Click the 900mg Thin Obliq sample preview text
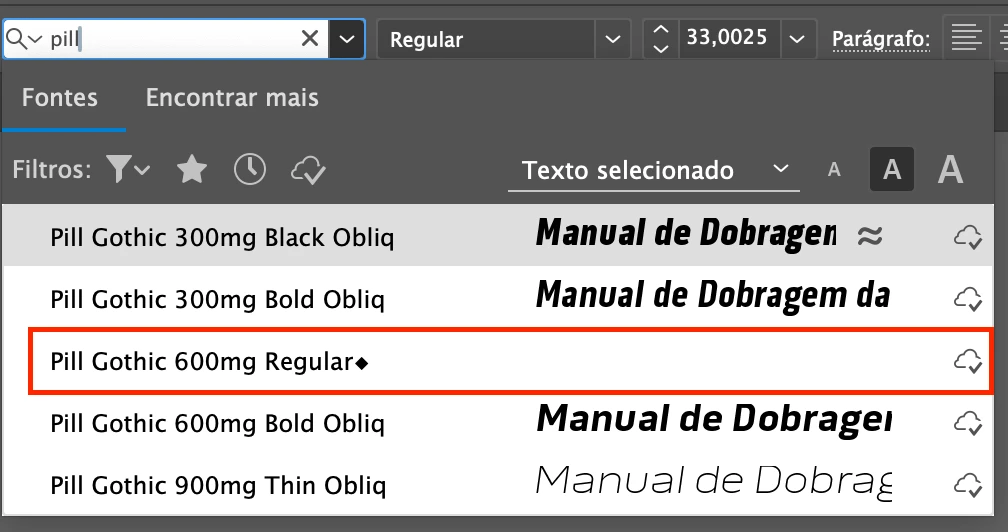The image size is (1008, 532). tap(713, 481)
